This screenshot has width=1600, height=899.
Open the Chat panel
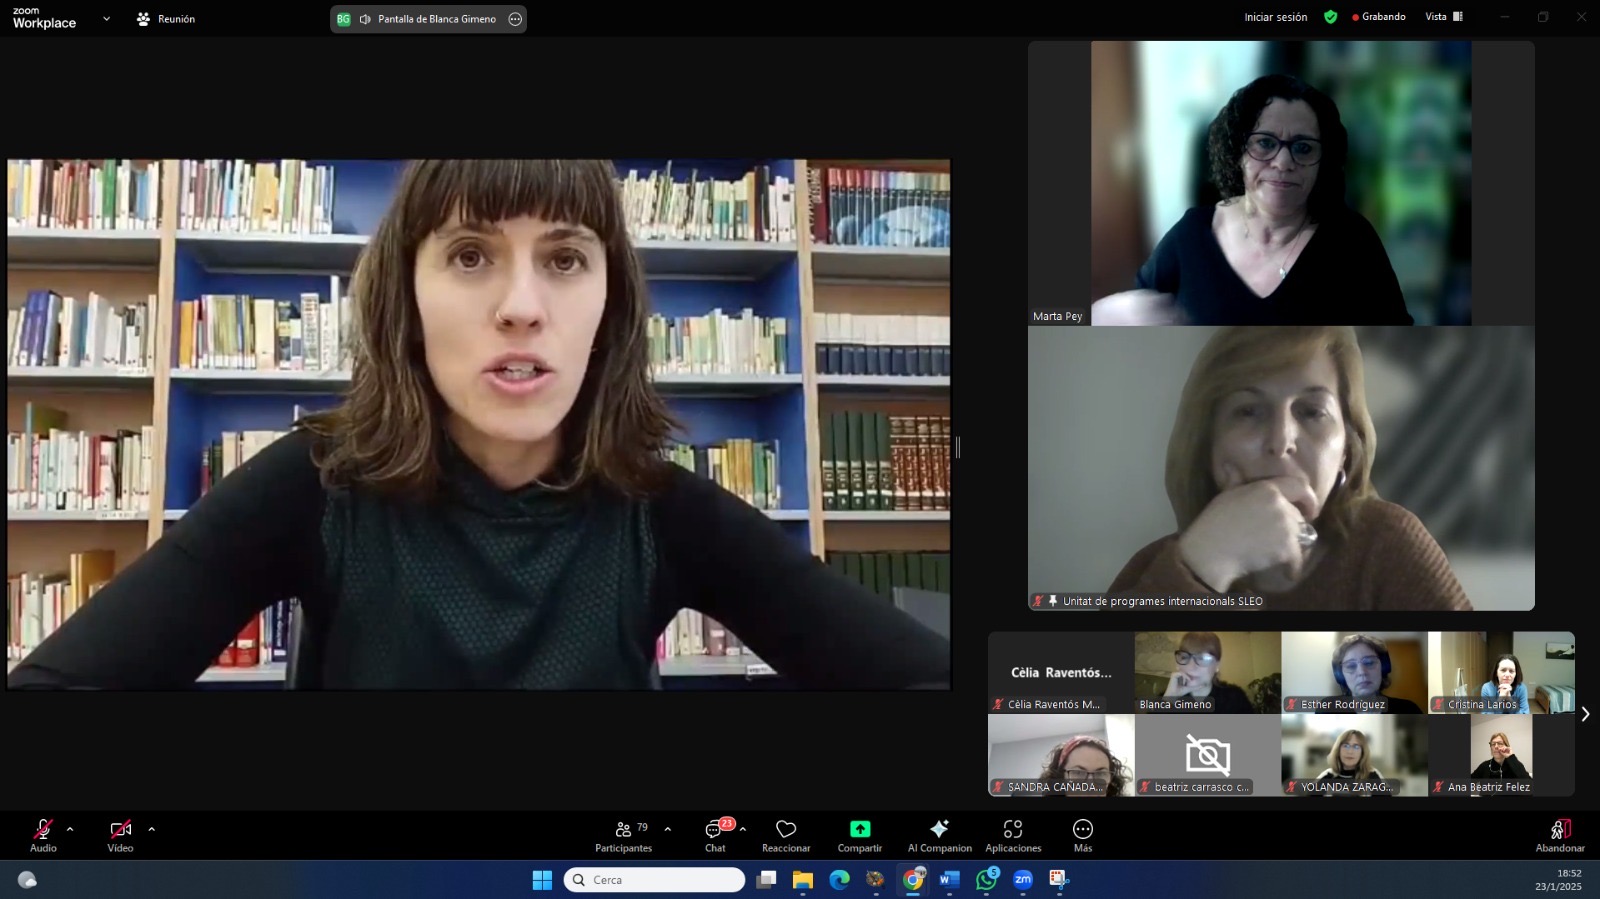tap(715, 834)
